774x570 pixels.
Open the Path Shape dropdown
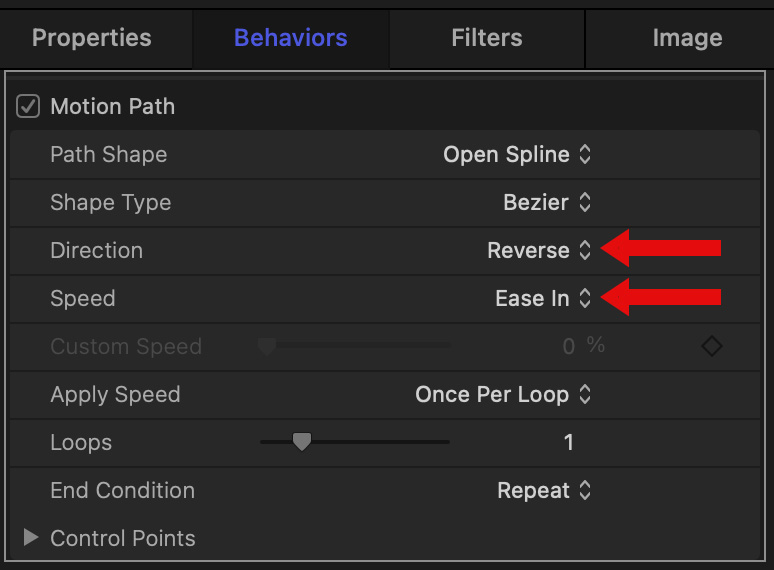point(517,155)
